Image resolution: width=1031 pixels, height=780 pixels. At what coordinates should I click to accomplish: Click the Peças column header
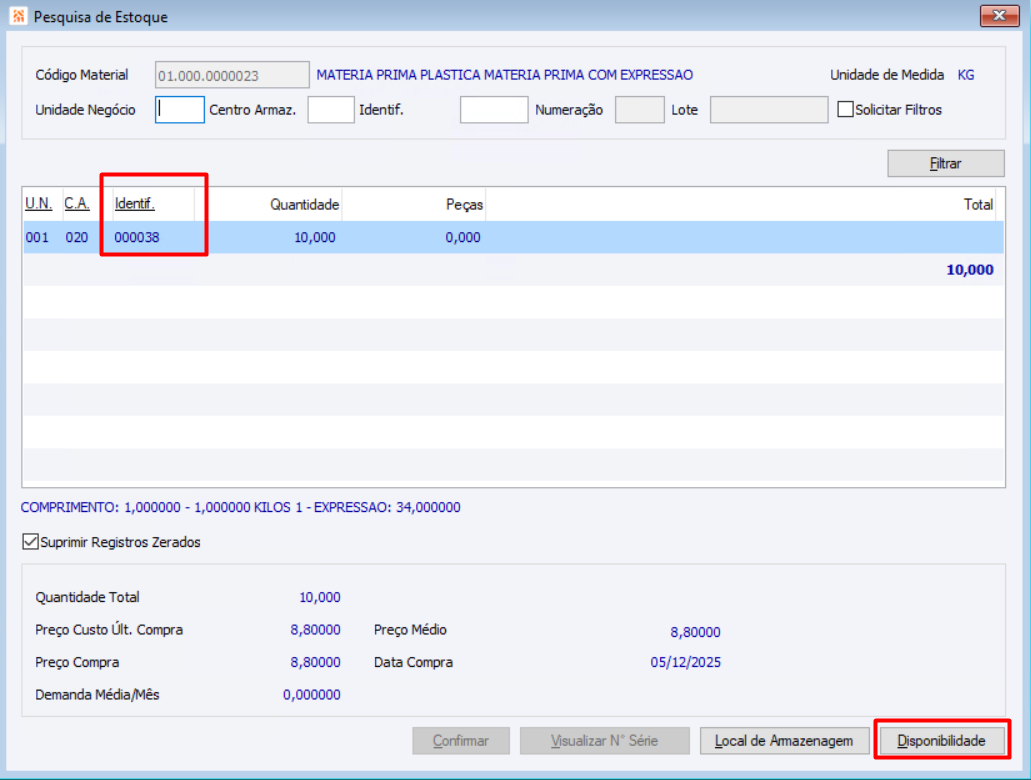pos(464,205)
